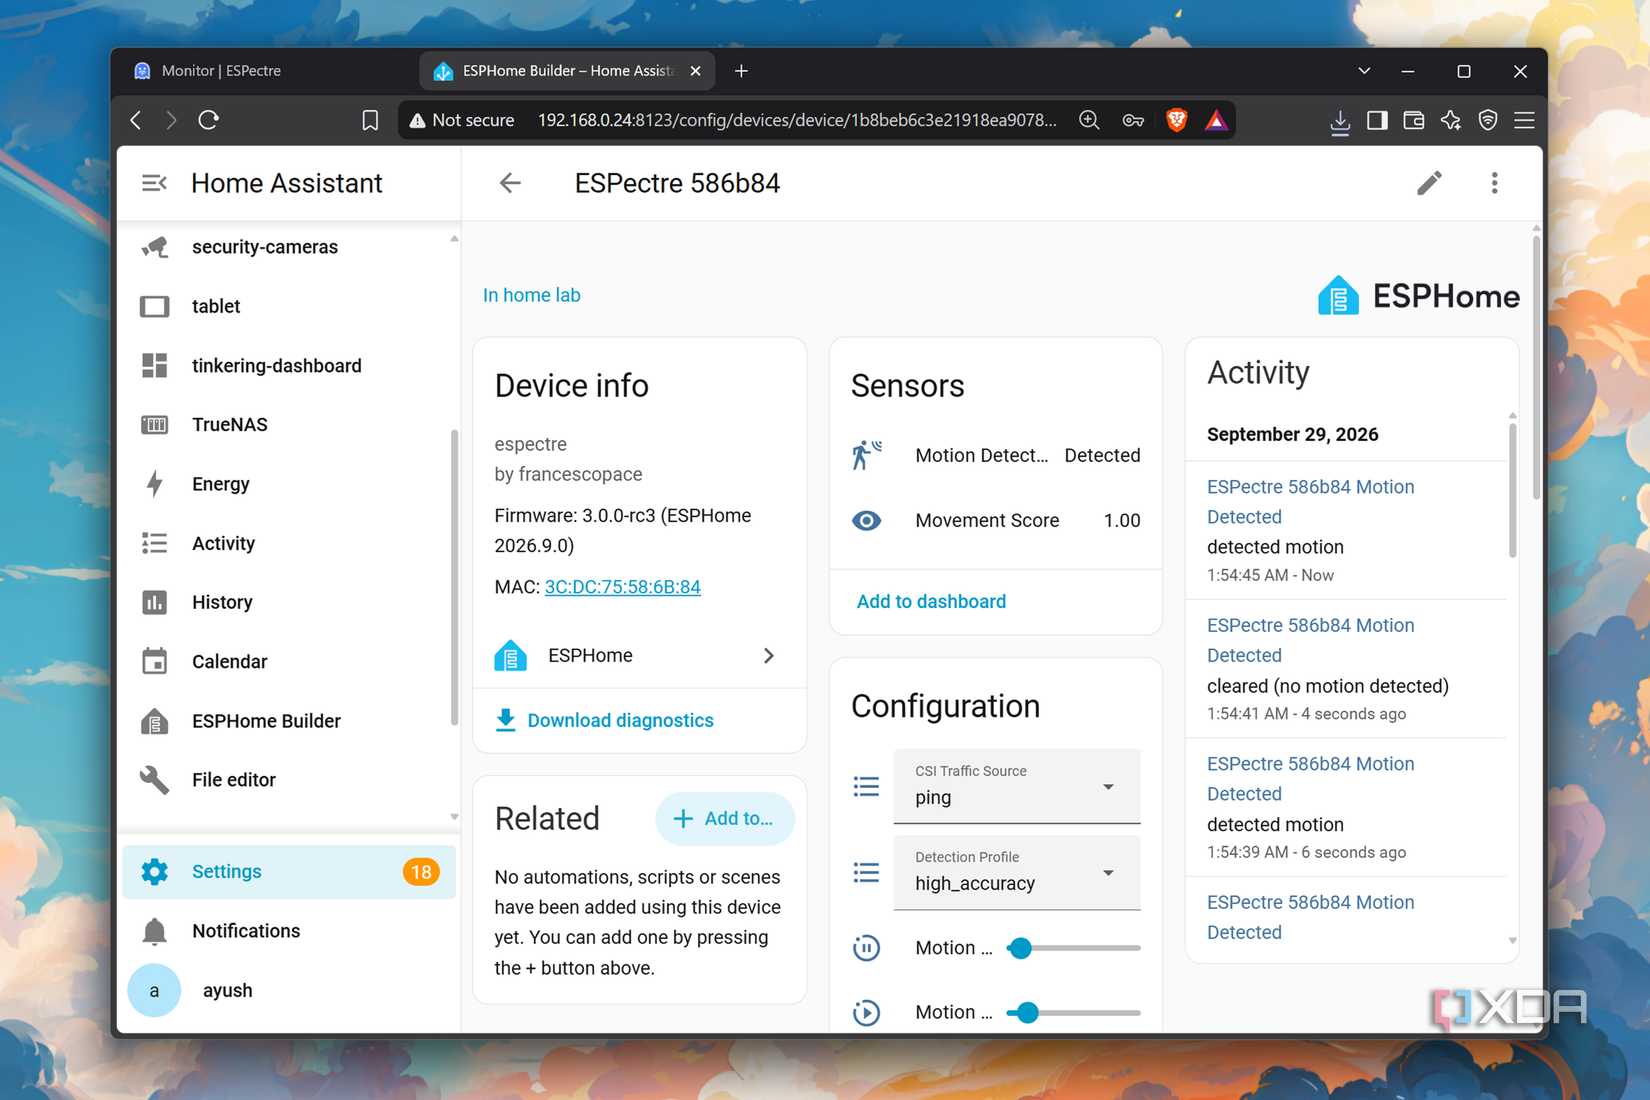Open the Motion Detected sensor walking icon
Viewport: 1650px width, 1100px height.
pos(866,455)
